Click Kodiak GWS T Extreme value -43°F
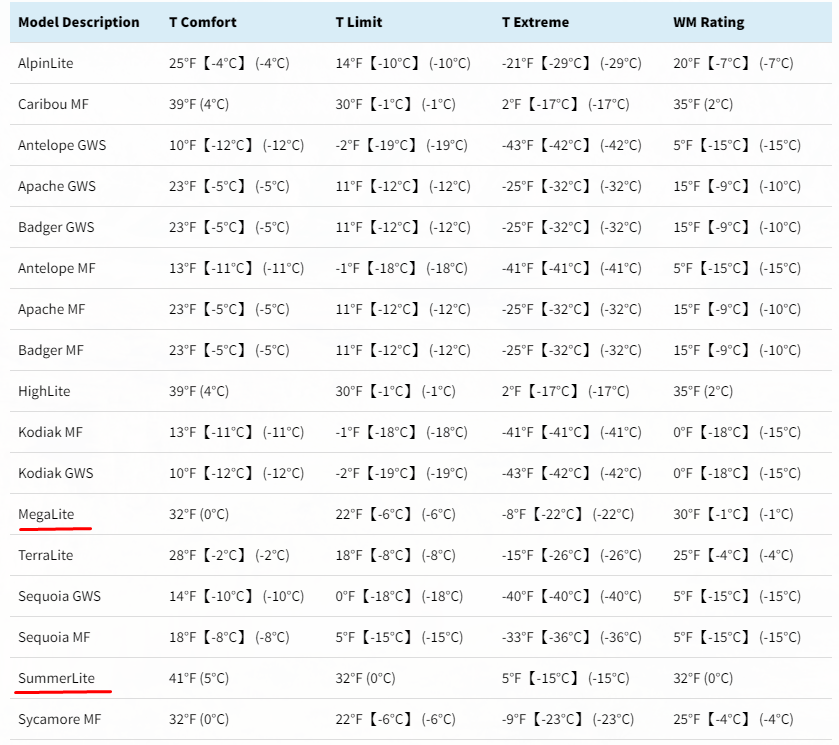 pos(517,473)
